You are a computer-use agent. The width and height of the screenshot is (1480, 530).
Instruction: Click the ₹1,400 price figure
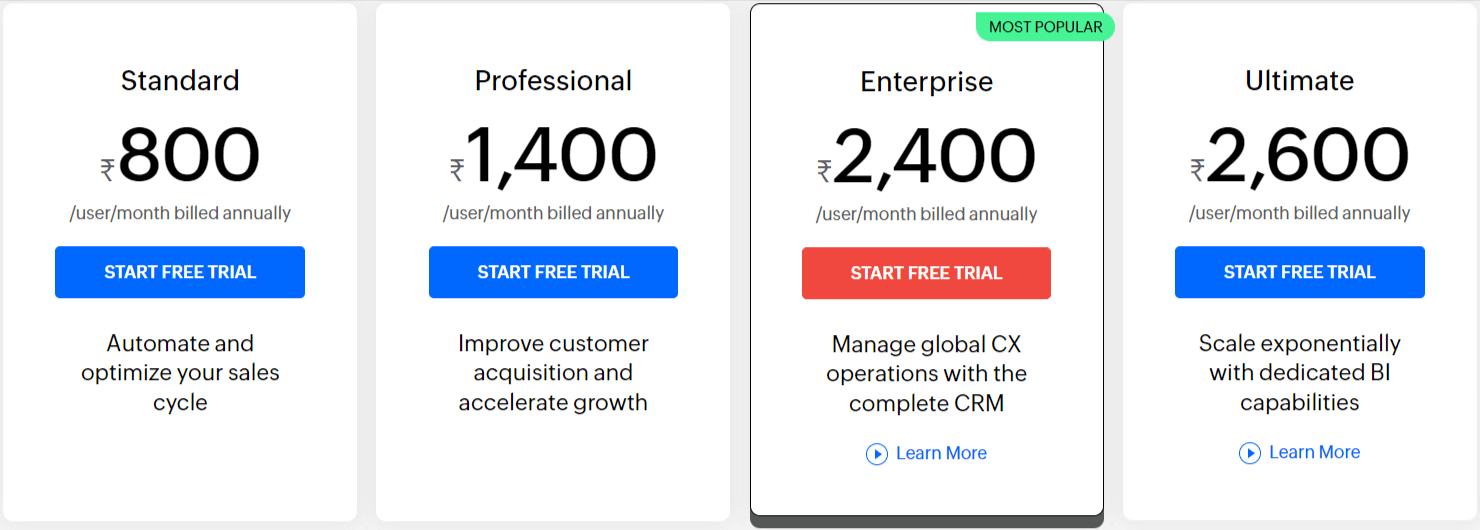coord(553,157)
